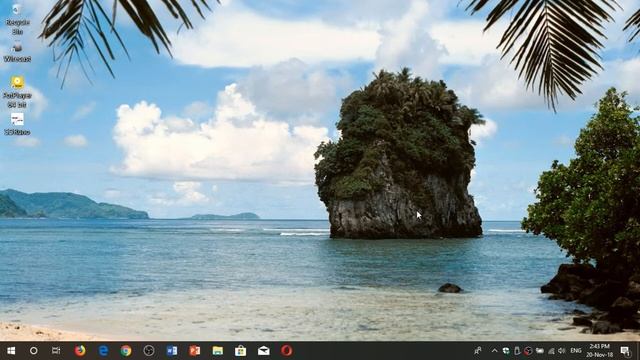
Task: Open the People icon in taskbar
Action: point(478,351)
